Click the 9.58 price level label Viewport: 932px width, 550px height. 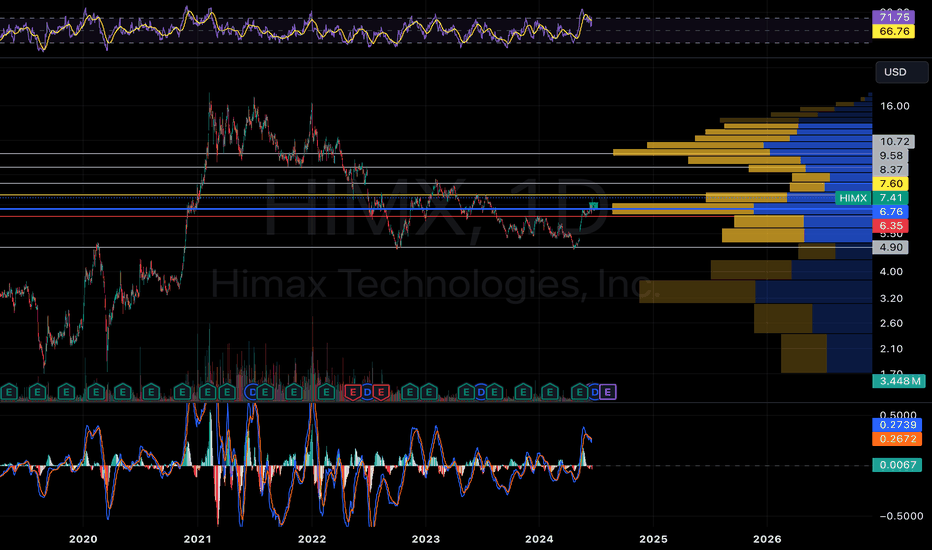[x=890, y=156]
